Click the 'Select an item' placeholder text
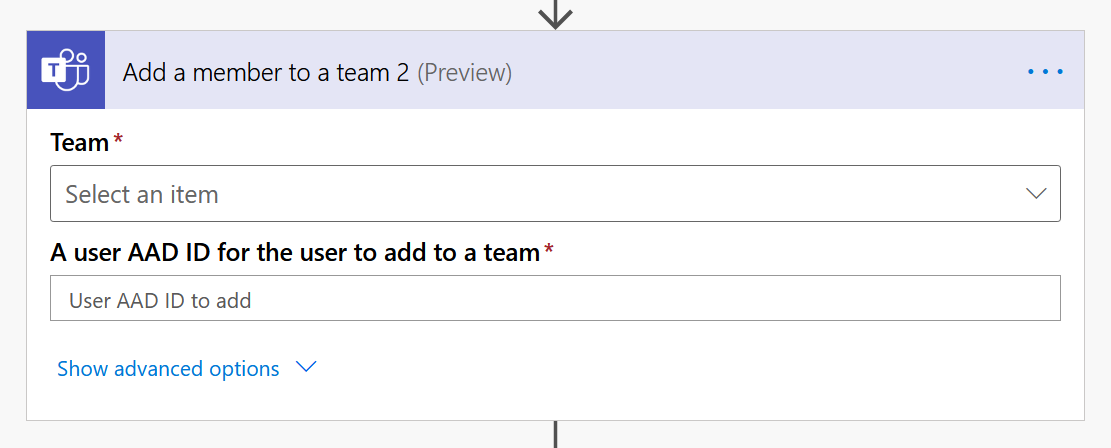 pyautogui.click(x=142, y=194)
